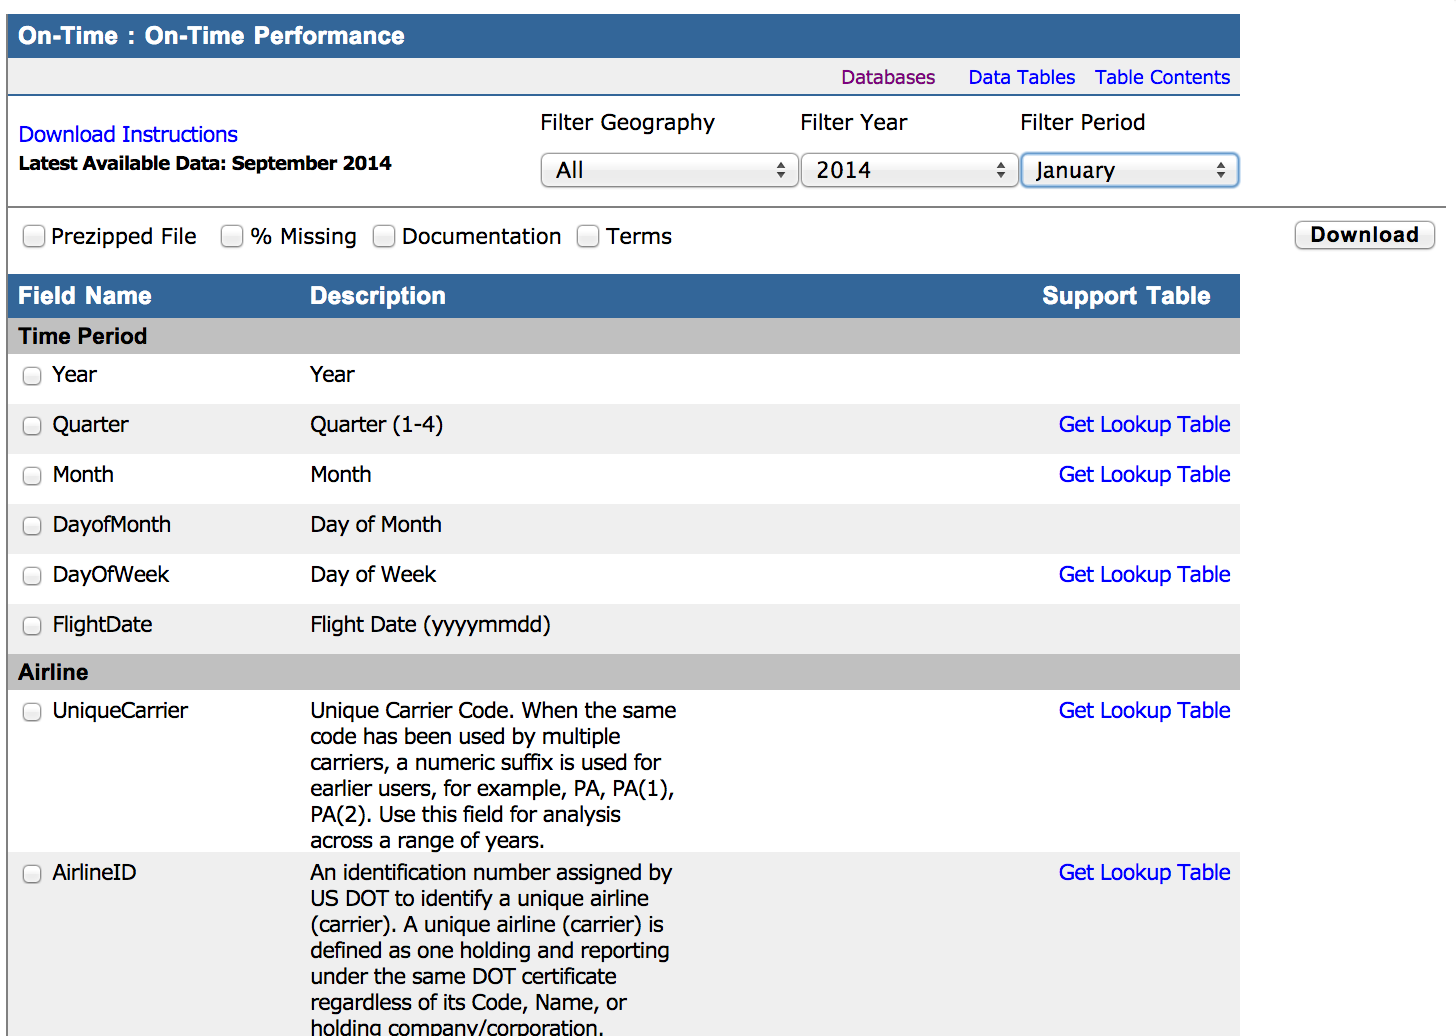The width and height of the screenshot is (1456, 1036).
Task: Tick the Terms checkbox
Action: point(588,236)
